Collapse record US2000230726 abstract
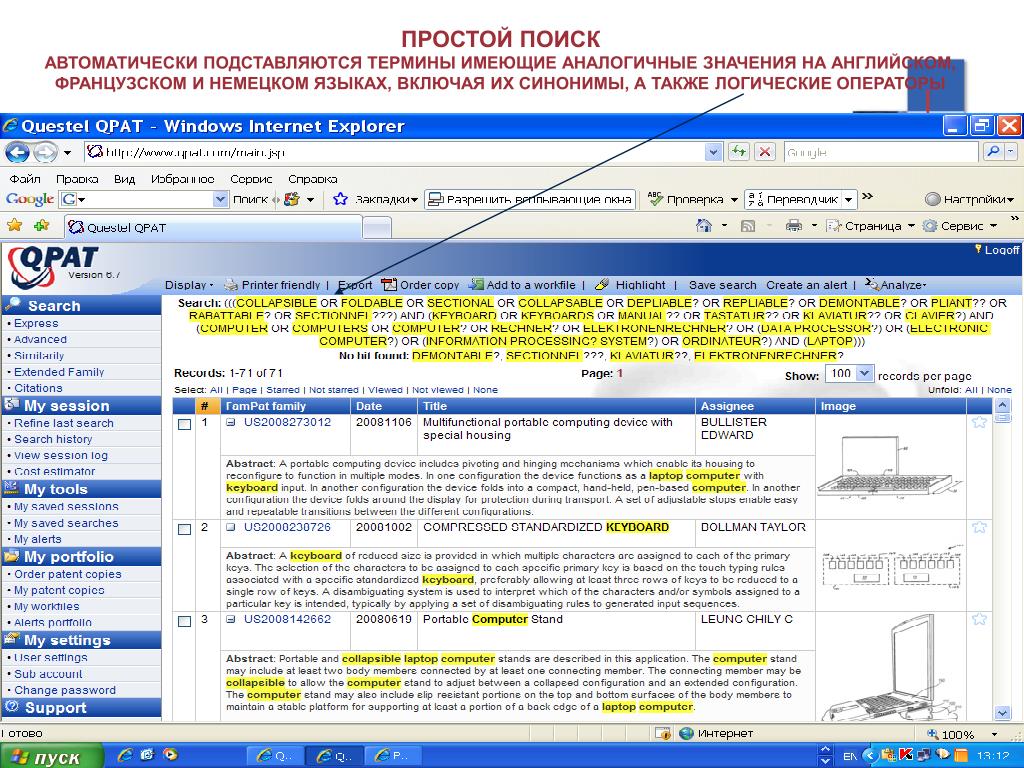 coord(231,527)
